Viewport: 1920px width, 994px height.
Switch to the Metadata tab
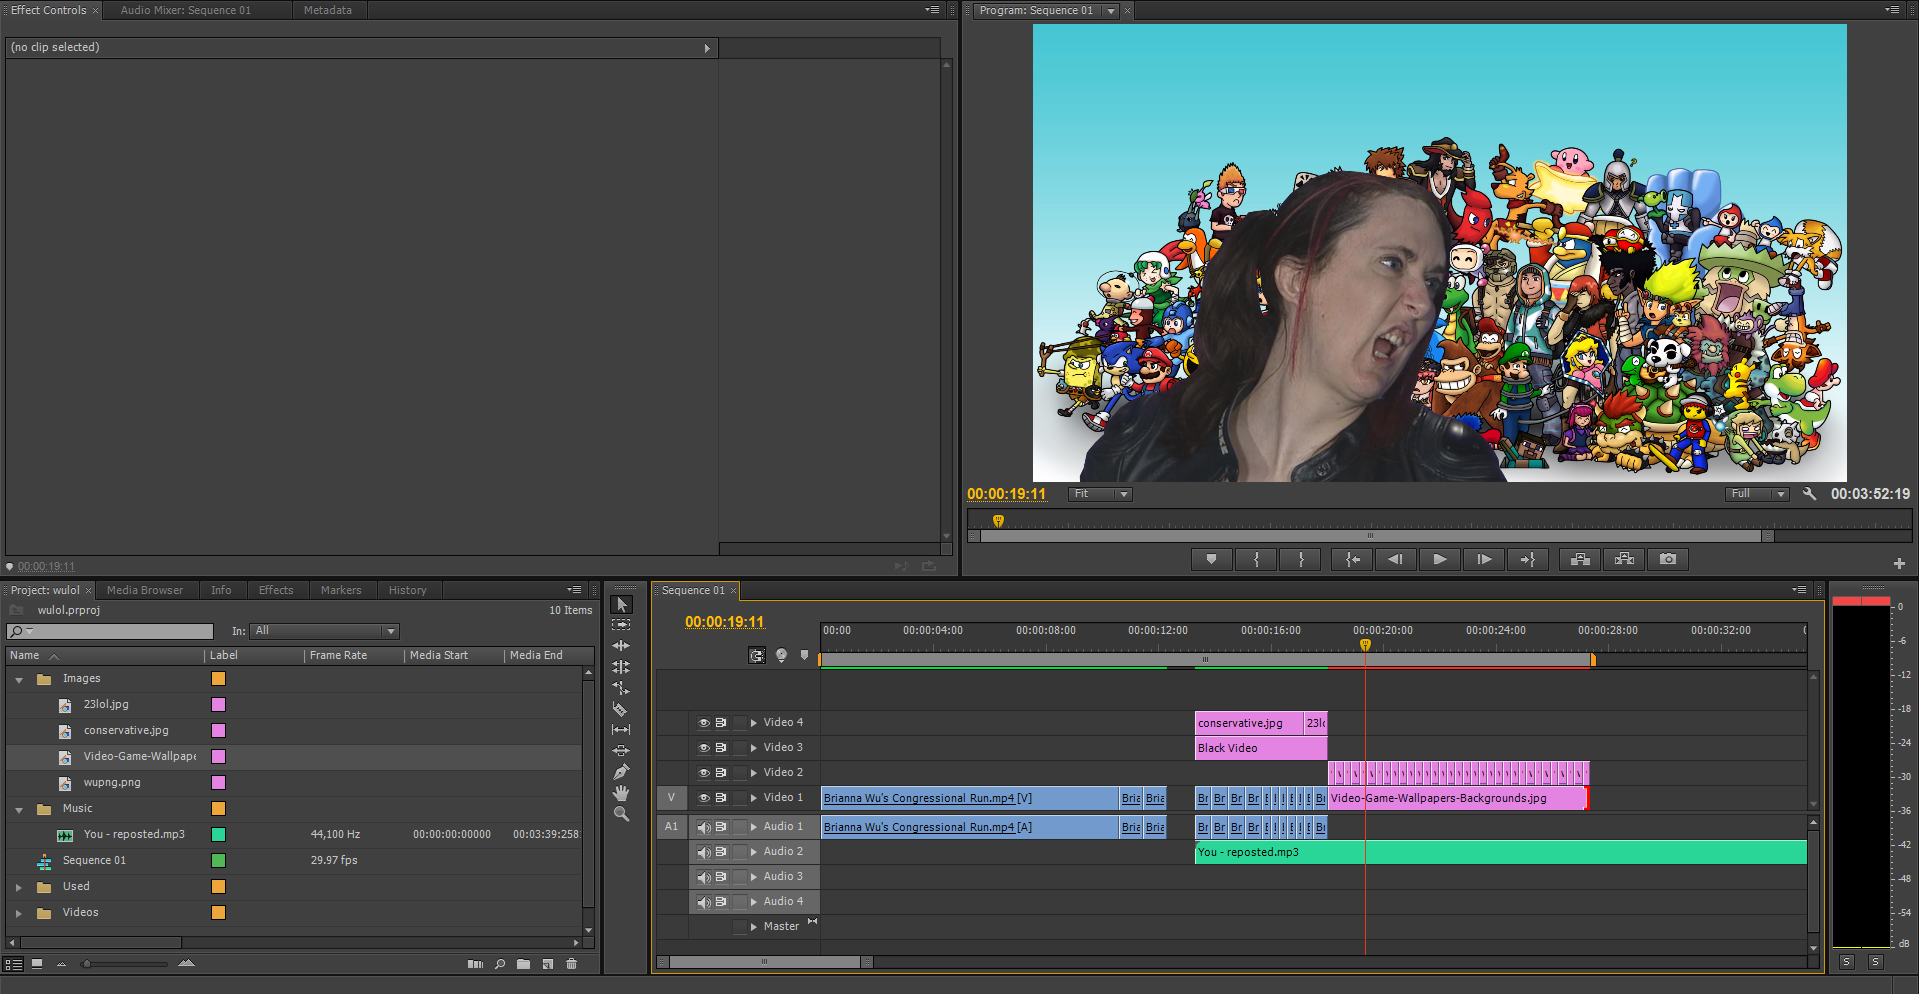coord(328,10)
